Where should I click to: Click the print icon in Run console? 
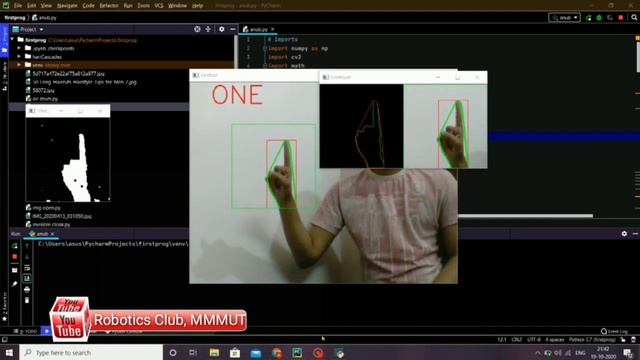pyautogui.click(x=27, y=289)
